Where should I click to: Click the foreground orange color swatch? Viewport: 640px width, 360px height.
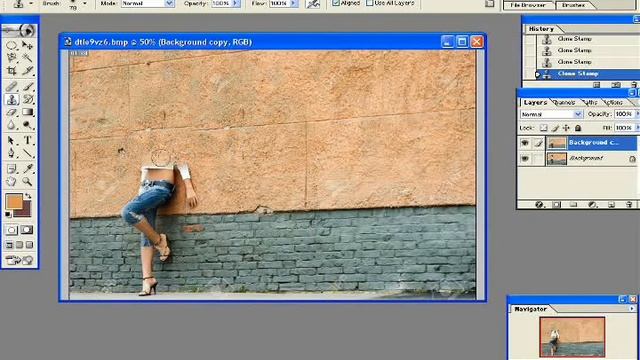click(x=14, y=202)
